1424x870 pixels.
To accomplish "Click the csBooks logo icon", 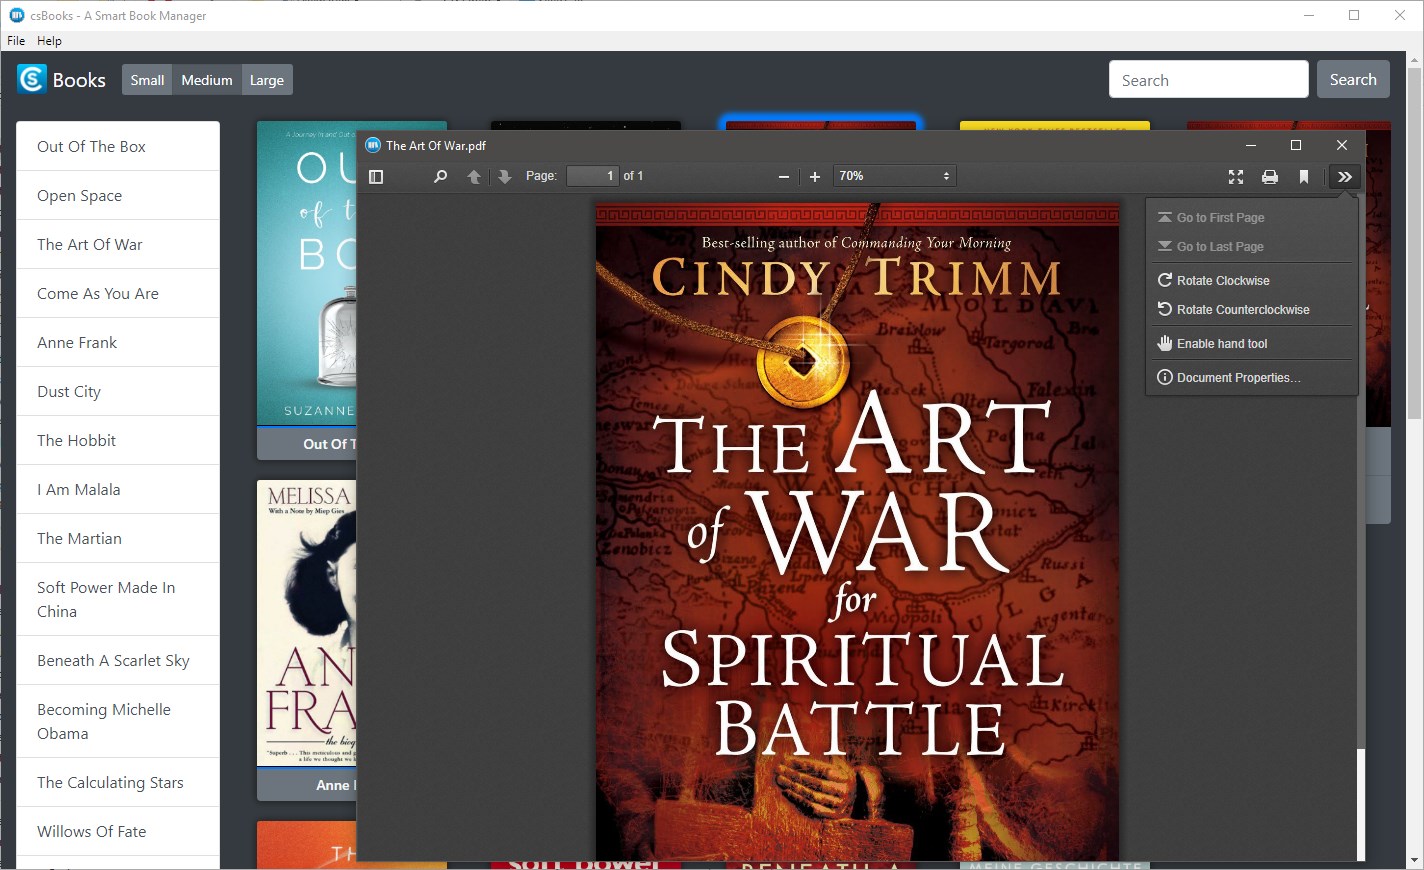I will 32,79.
